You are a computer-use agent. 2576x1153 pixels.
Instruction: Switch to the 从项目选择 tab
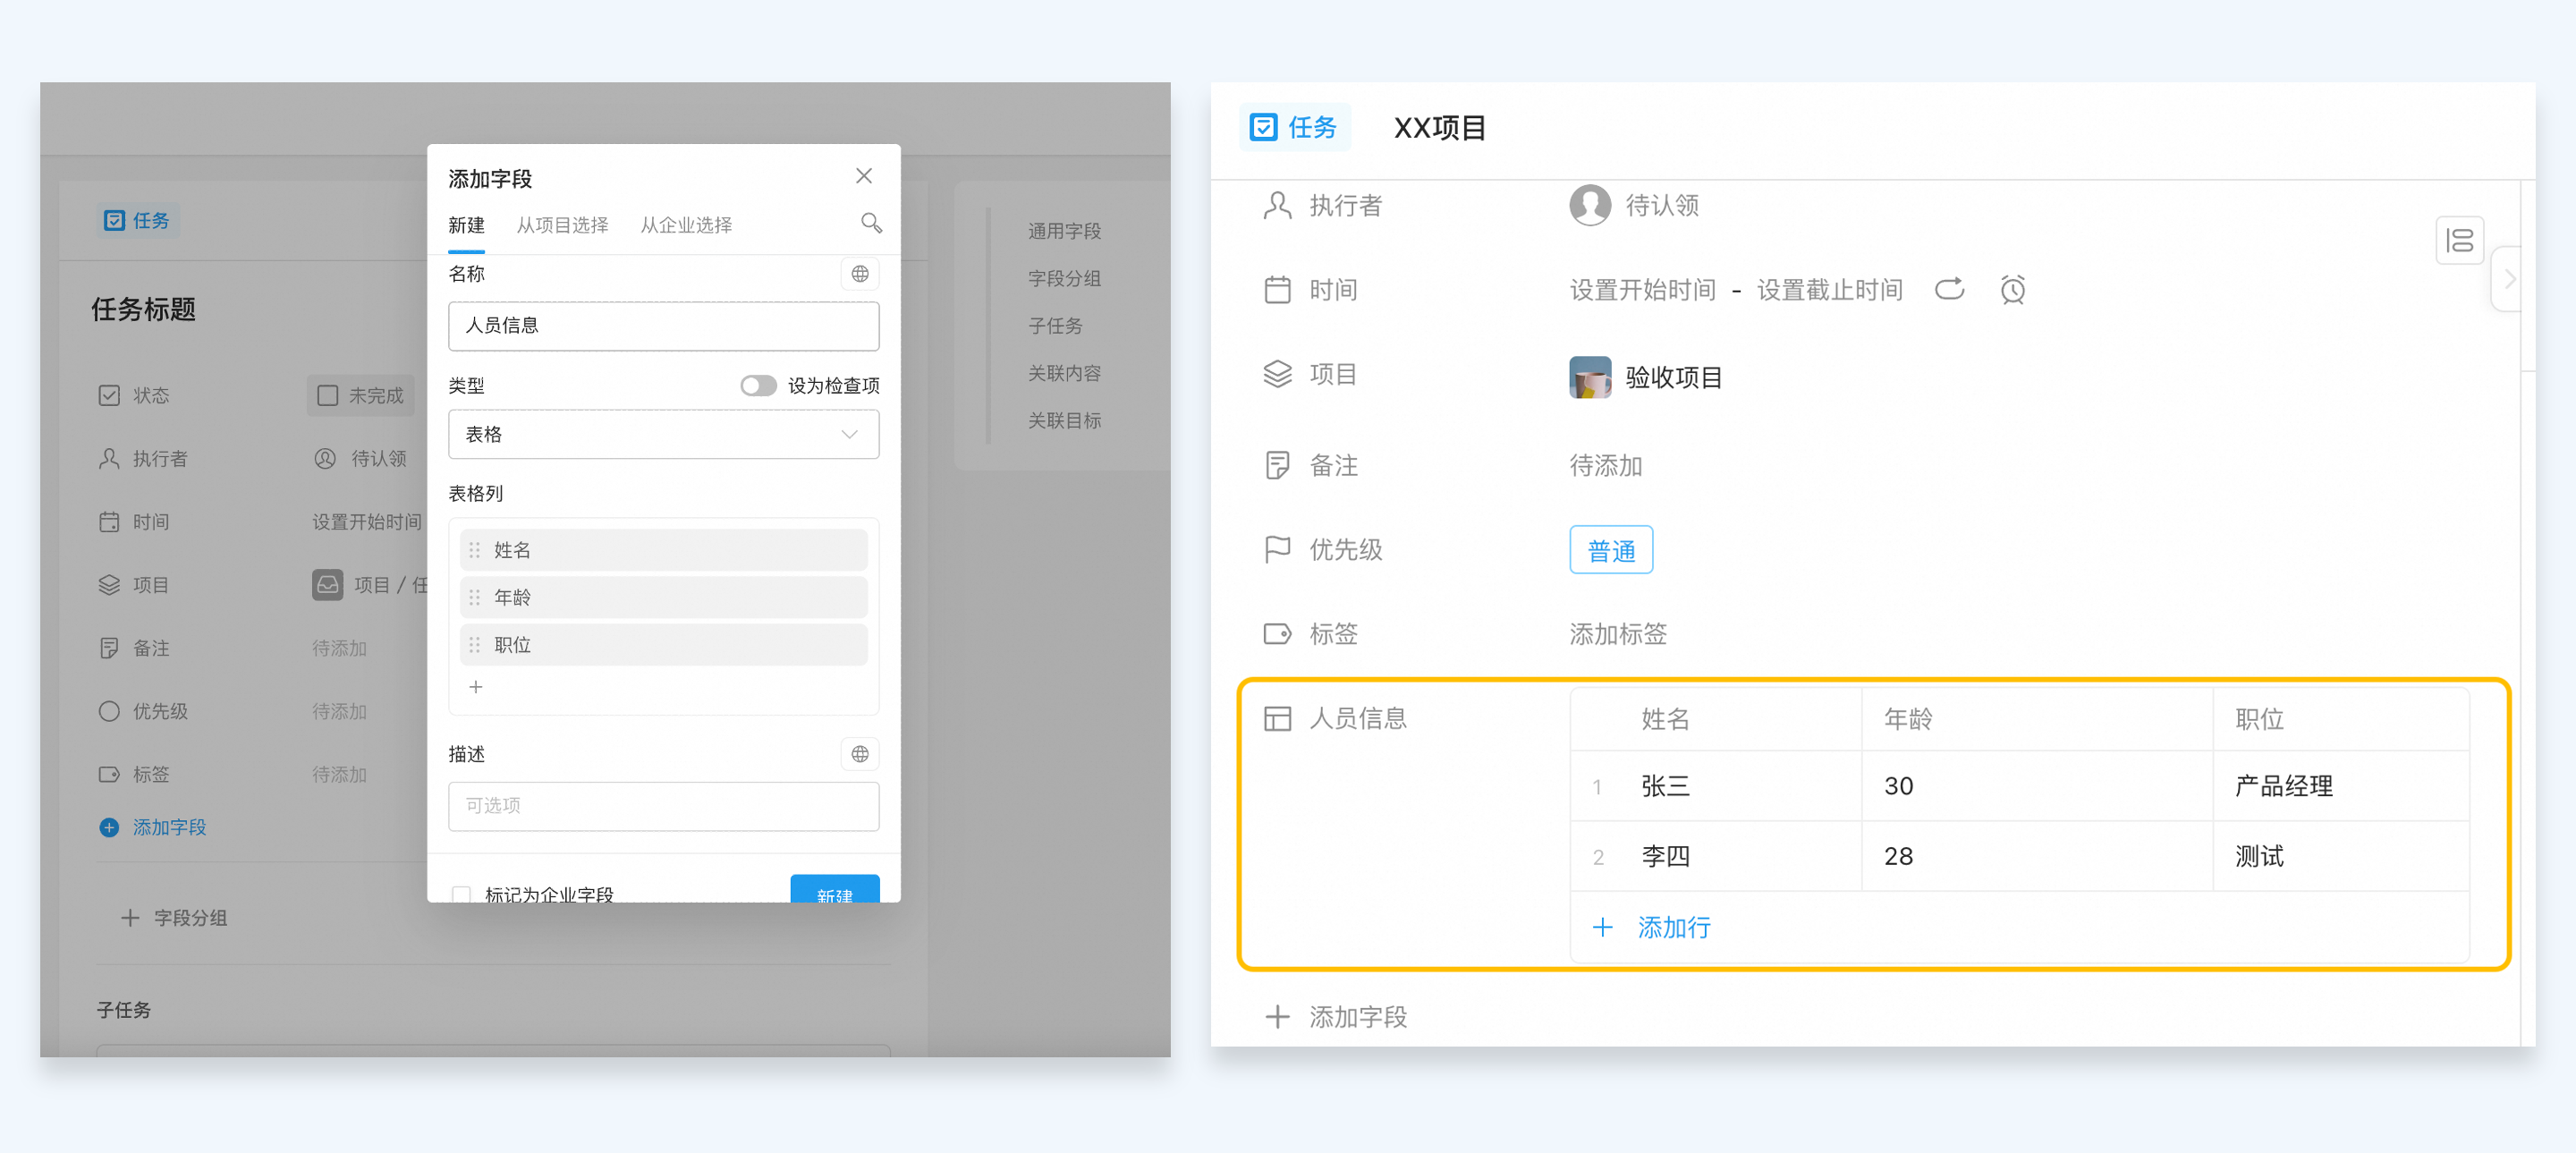562,225
